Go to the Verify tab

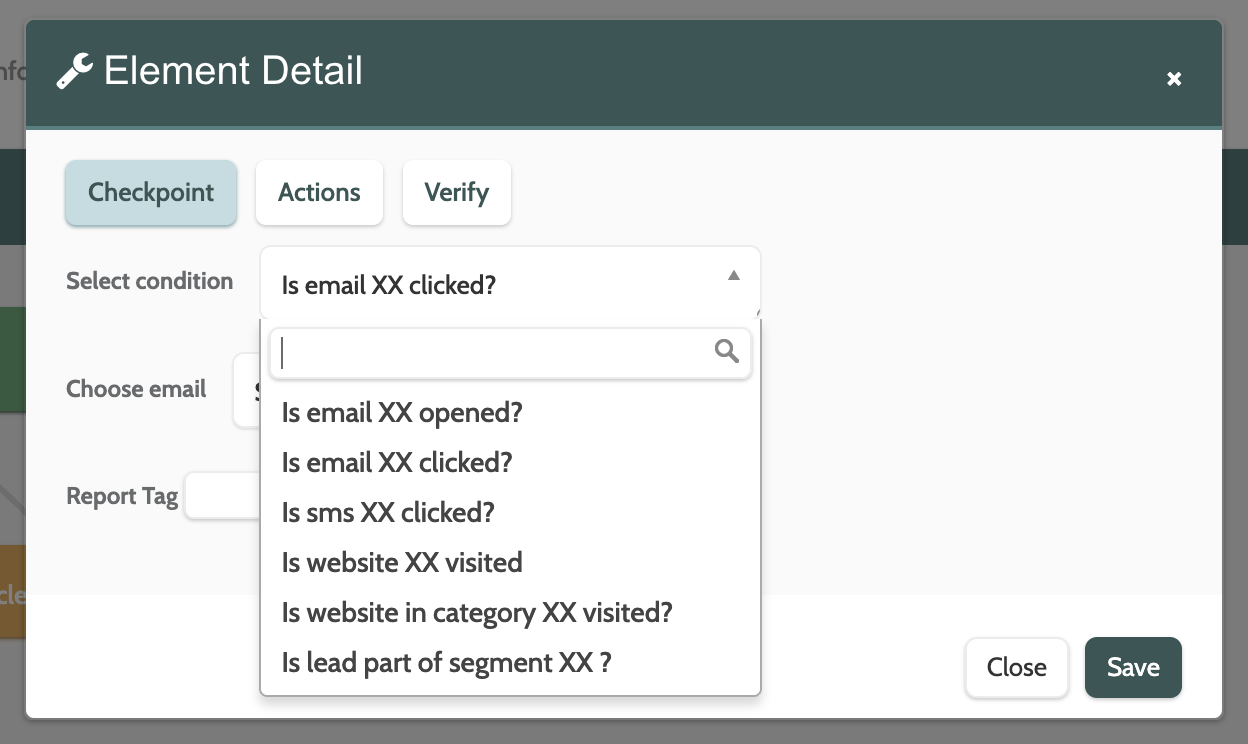[456, 193]
